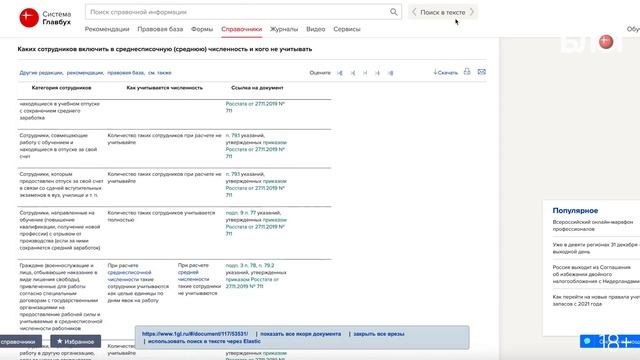The width and height of the screenshot is (640, 360).
Task: Open the 1gl.ru document URL link
Action: point(195,333)
